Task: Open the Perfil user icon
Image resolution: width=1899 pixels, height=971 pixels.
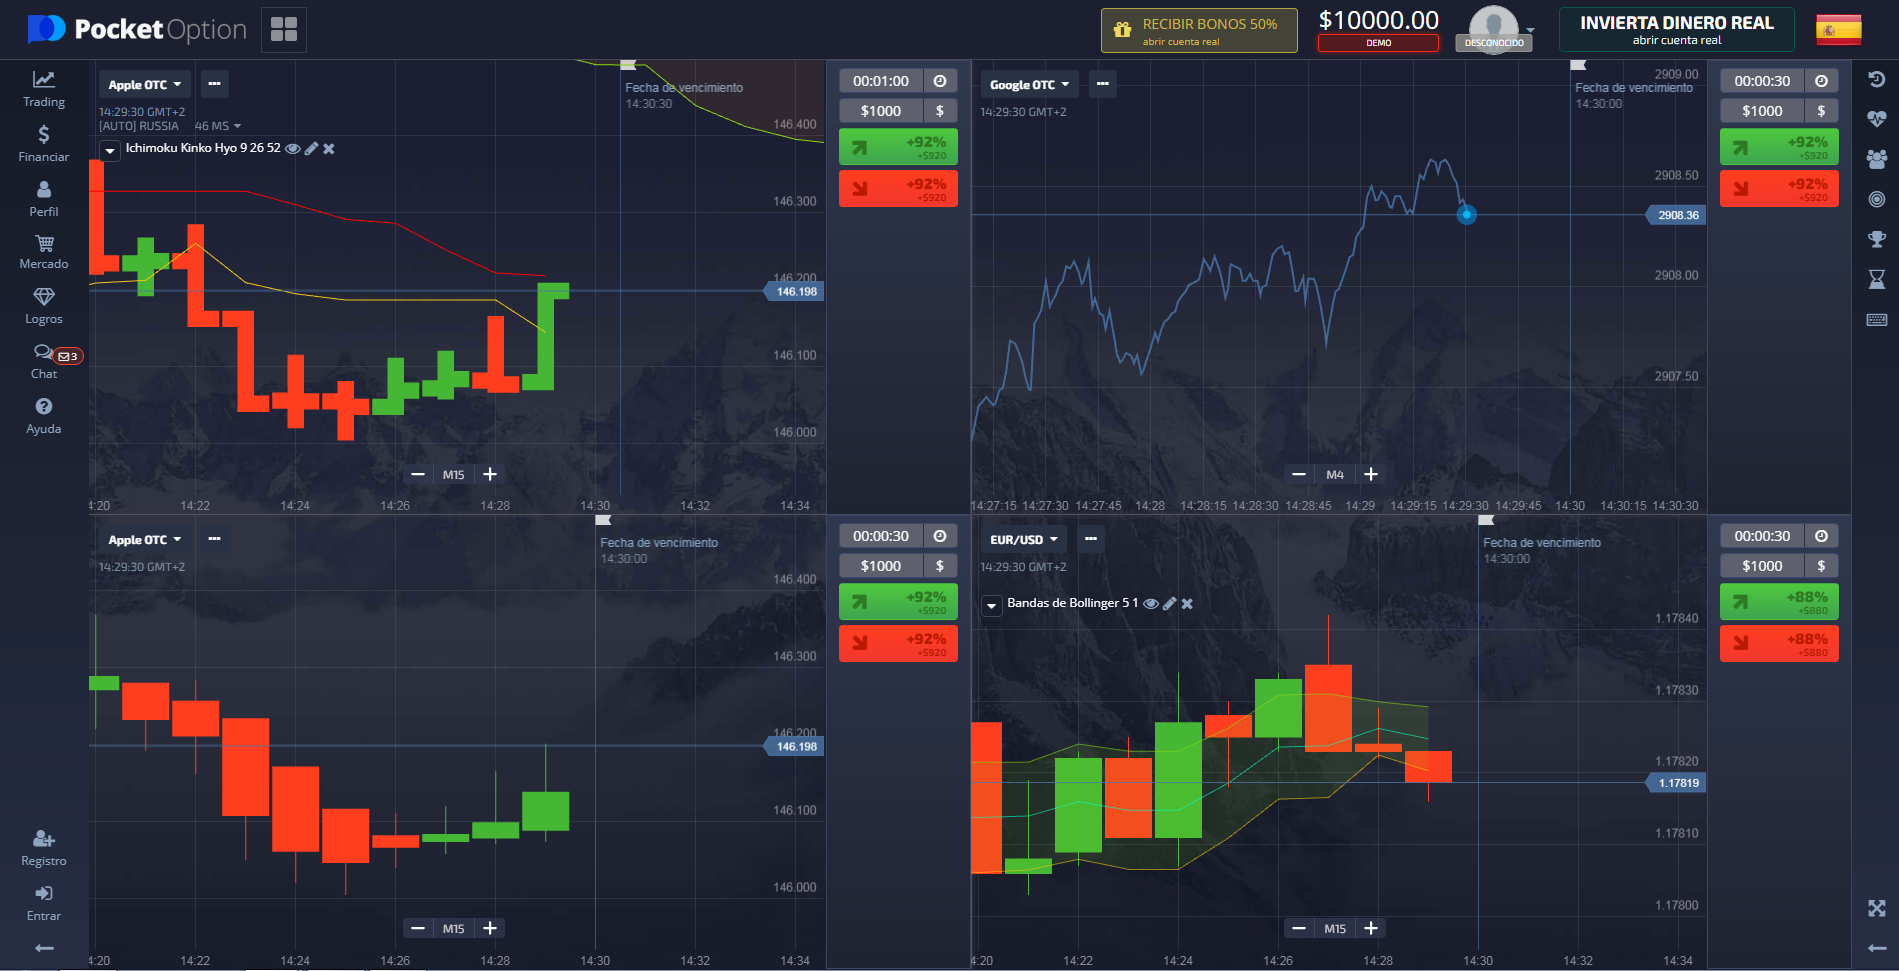Action: 44,198
